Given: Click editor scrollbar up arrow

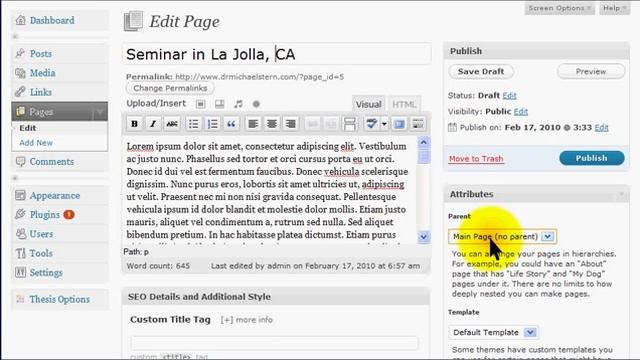Looking at the screenshot, I should [x=424, y=142].
